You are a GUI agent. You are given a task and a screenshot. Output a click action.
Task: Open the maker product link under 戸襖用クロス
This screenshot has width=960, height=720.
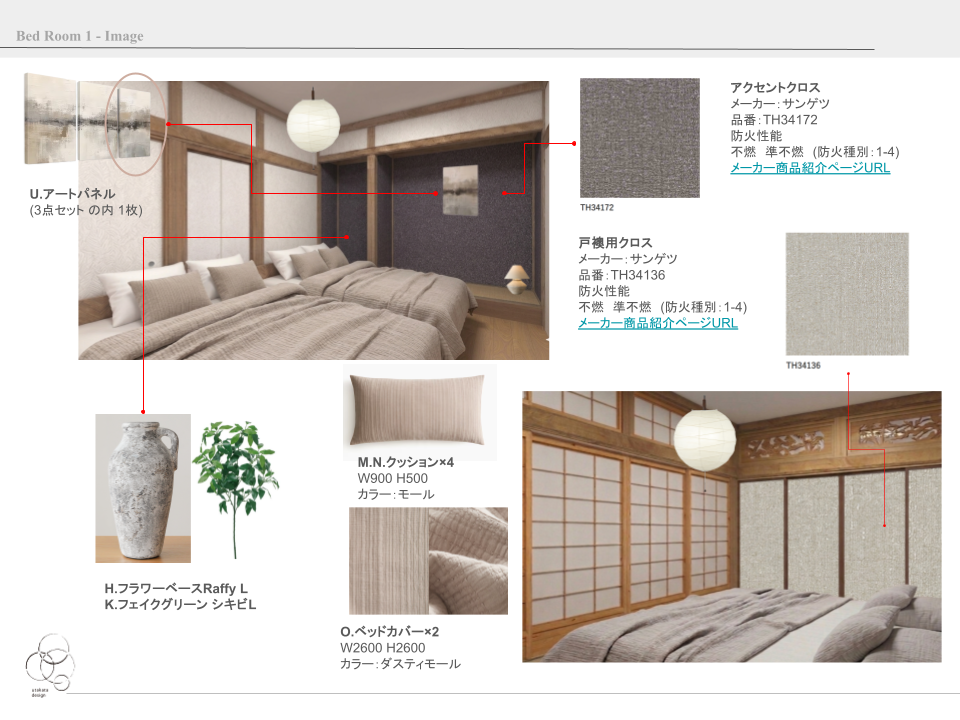(x=658, y=323)
